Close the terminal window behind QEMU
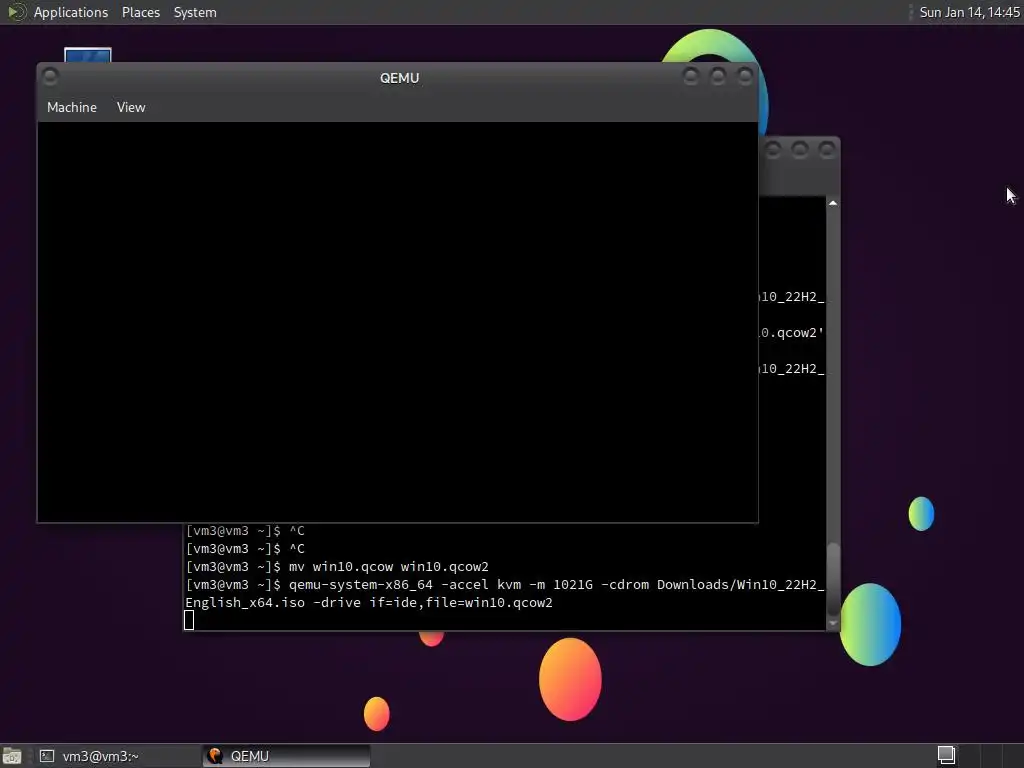The image size is (1024, 768). [827, 150]
